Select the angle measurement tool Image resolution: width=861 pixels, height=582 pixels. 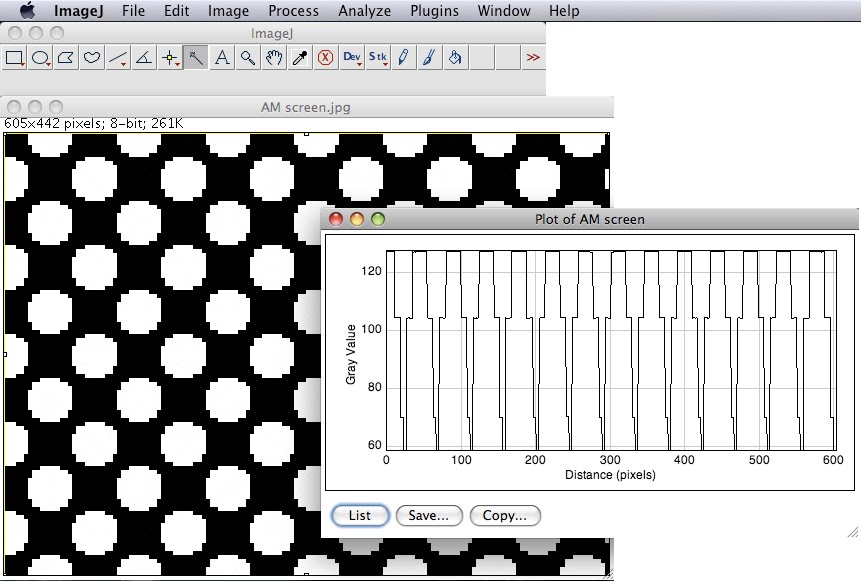pos(144,57)
